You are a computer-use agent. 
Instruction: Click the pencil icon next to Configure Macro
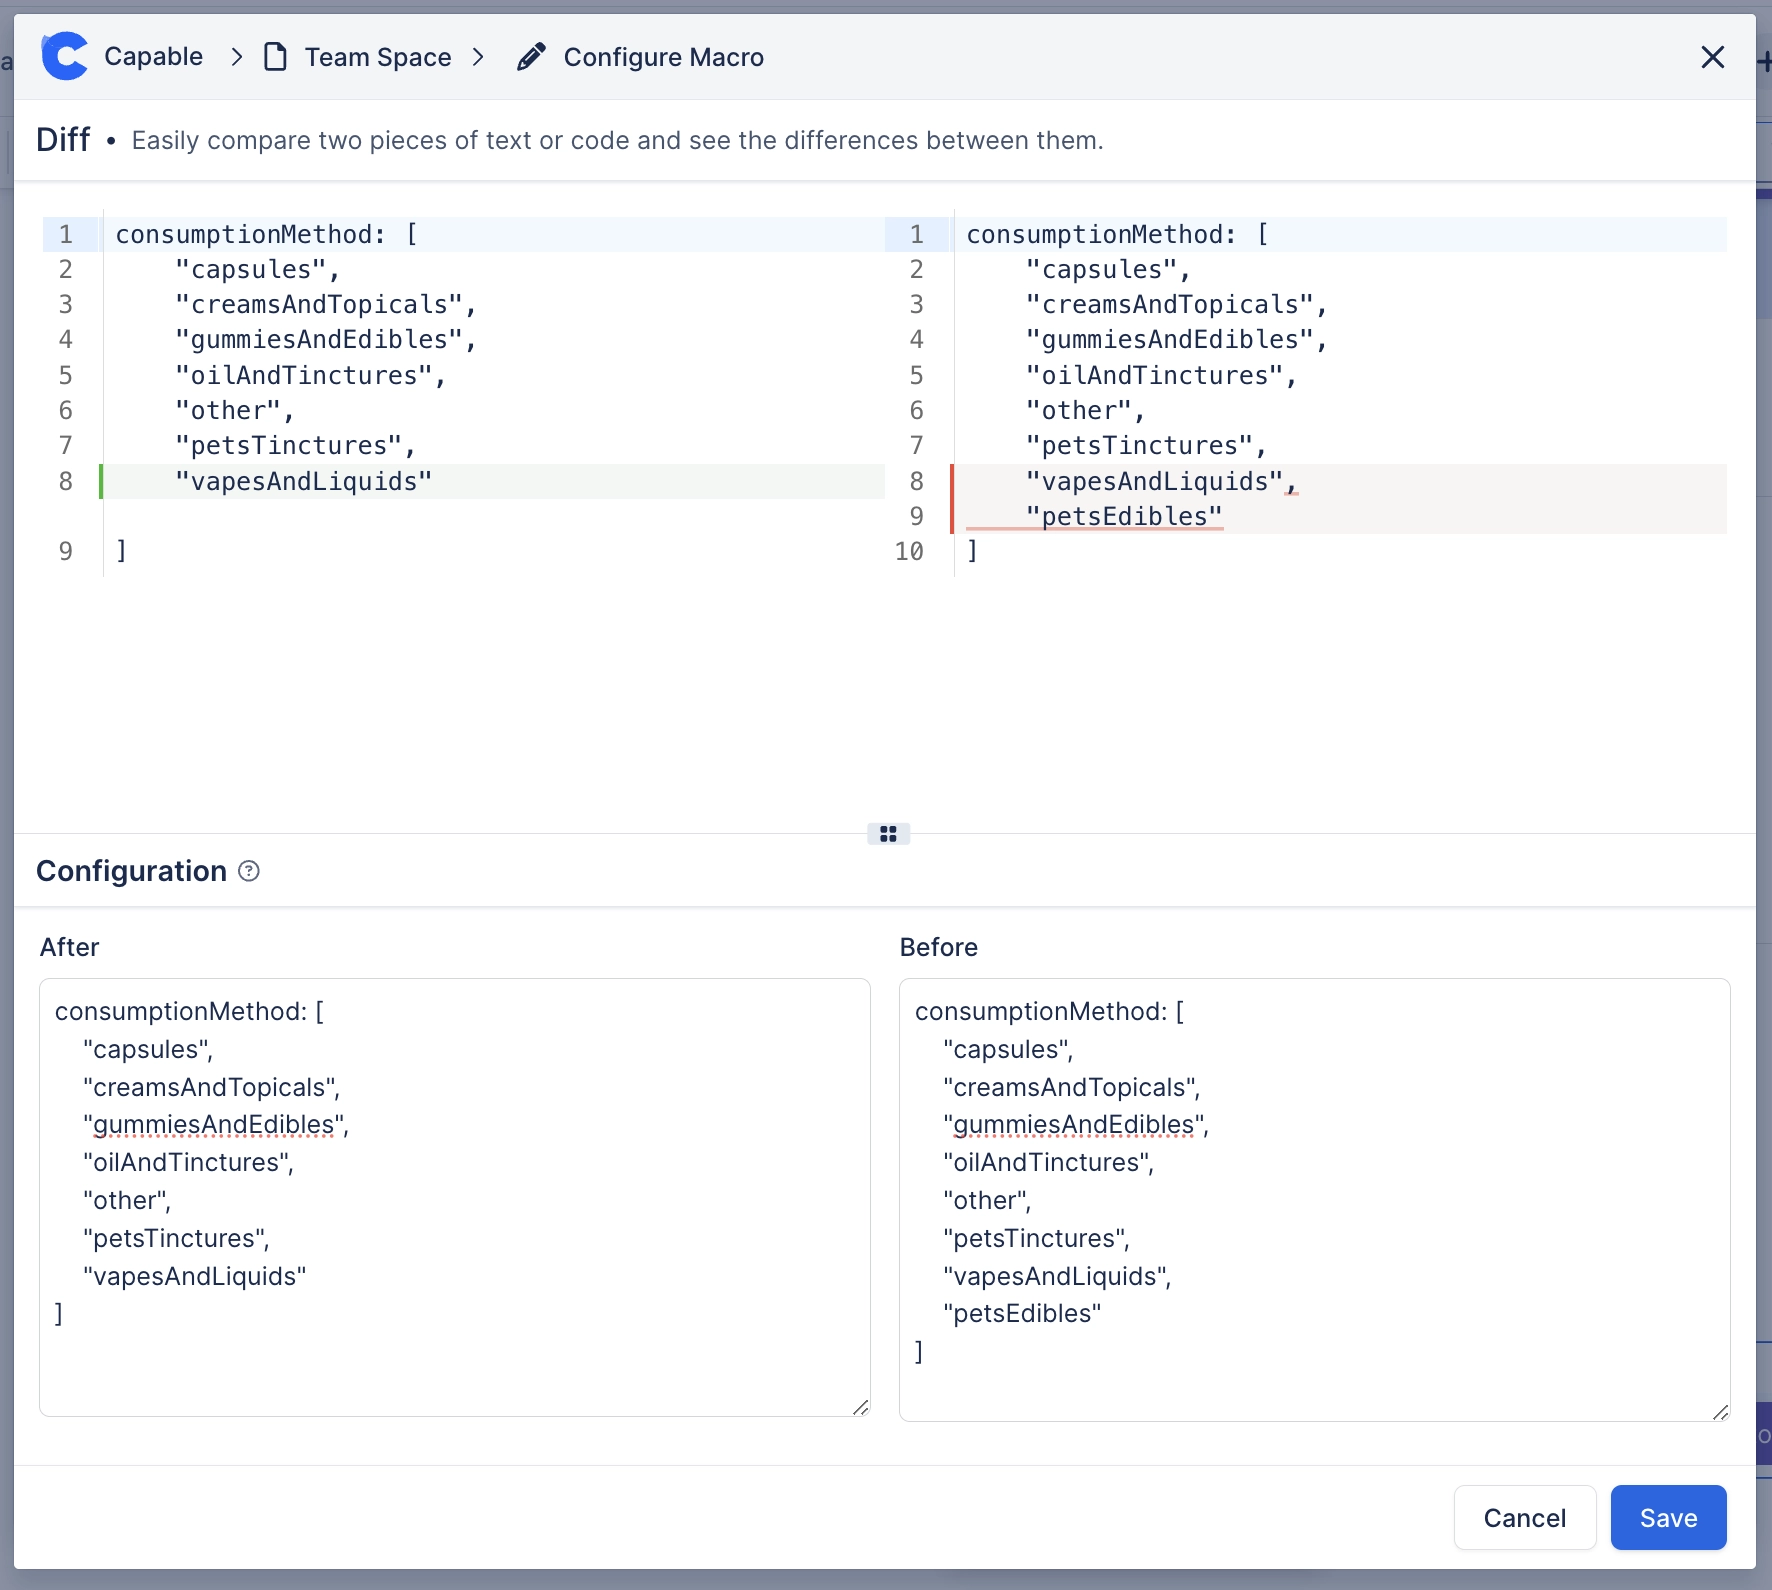[x=530, y=56]
